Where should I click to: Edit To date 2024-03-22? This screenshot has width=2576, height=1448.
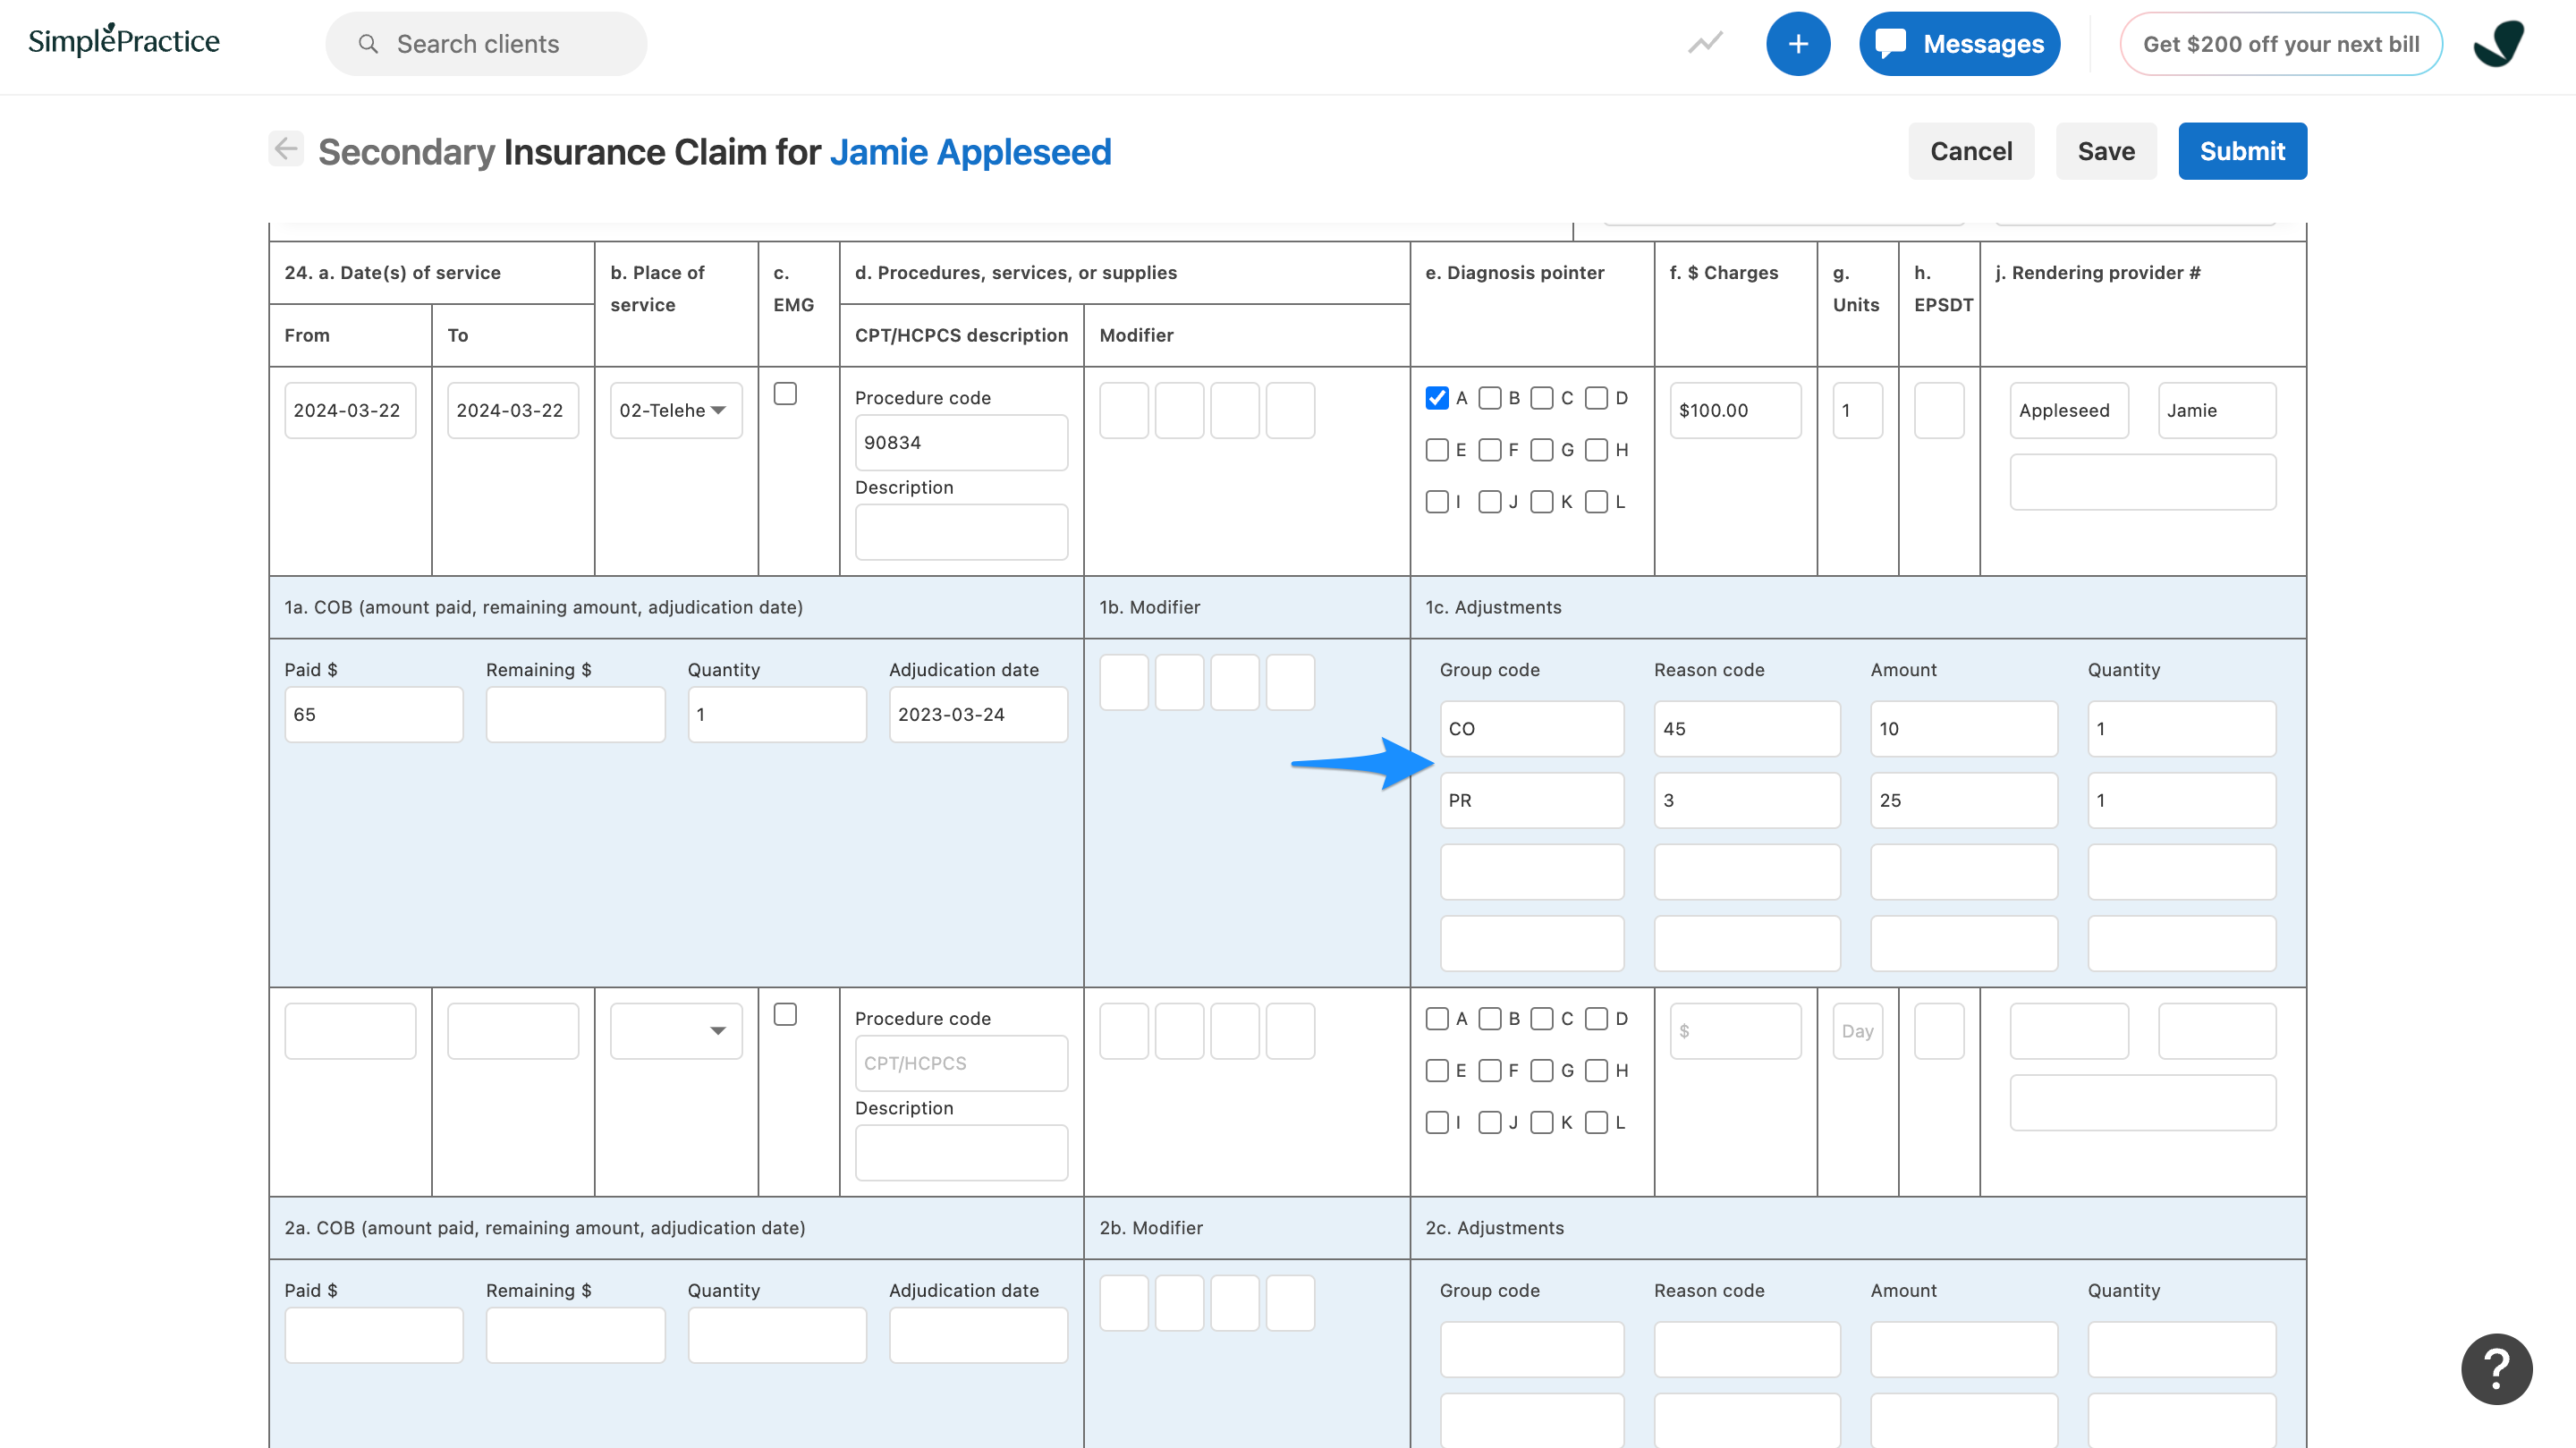click(513, 410)
